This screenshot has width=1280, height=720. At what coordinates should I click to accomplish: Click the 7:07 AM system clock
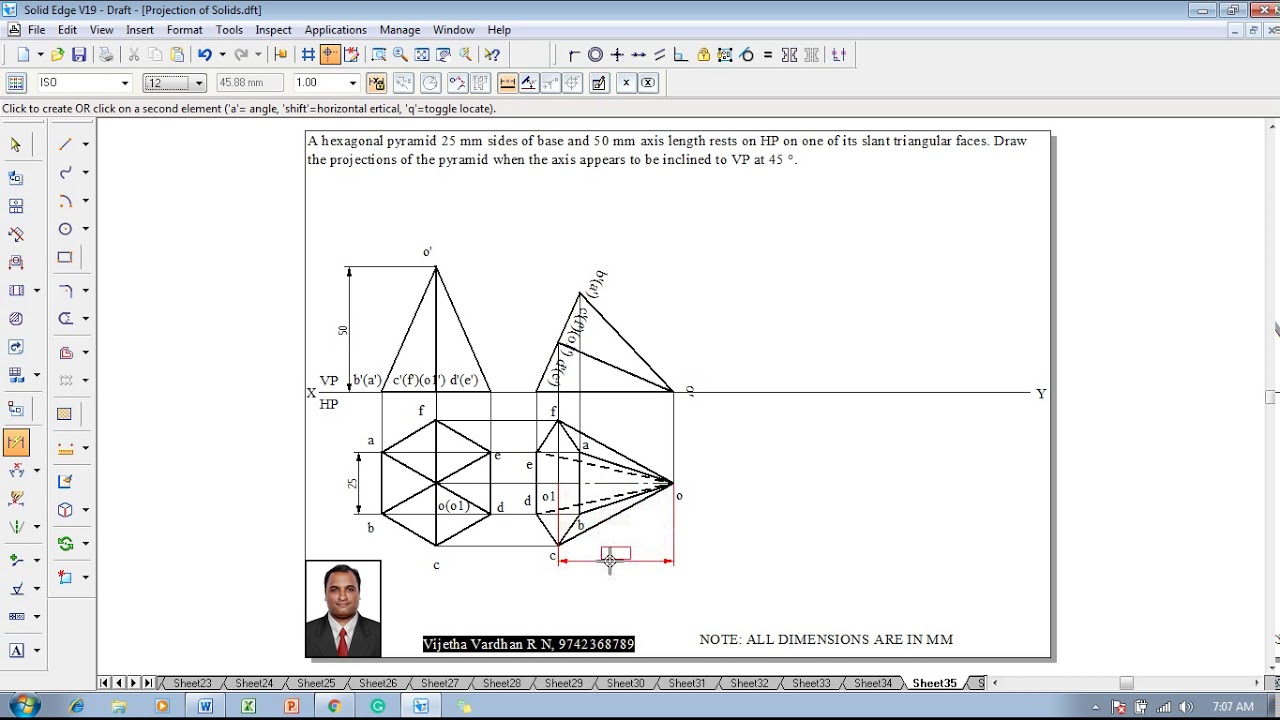1233,707
